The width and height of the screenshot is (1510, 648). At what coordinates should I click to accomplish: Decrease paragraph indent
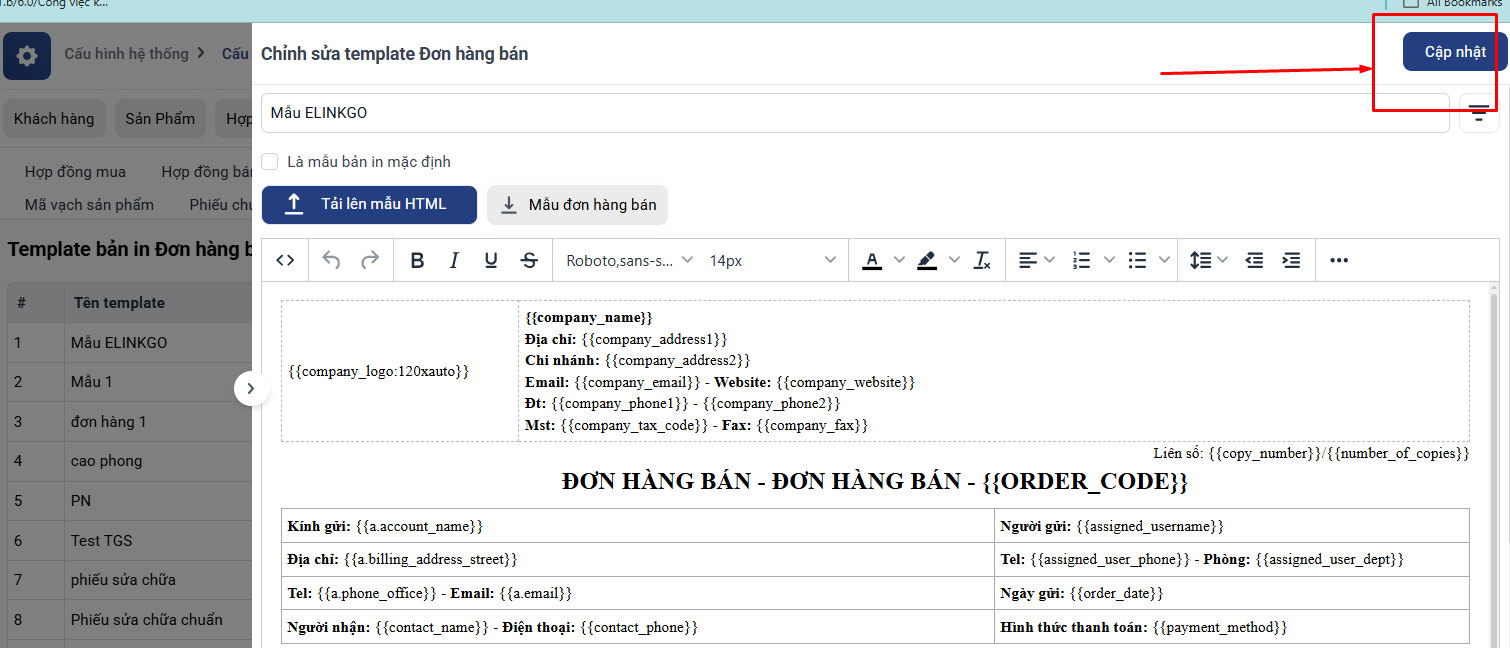point(1254,260)
